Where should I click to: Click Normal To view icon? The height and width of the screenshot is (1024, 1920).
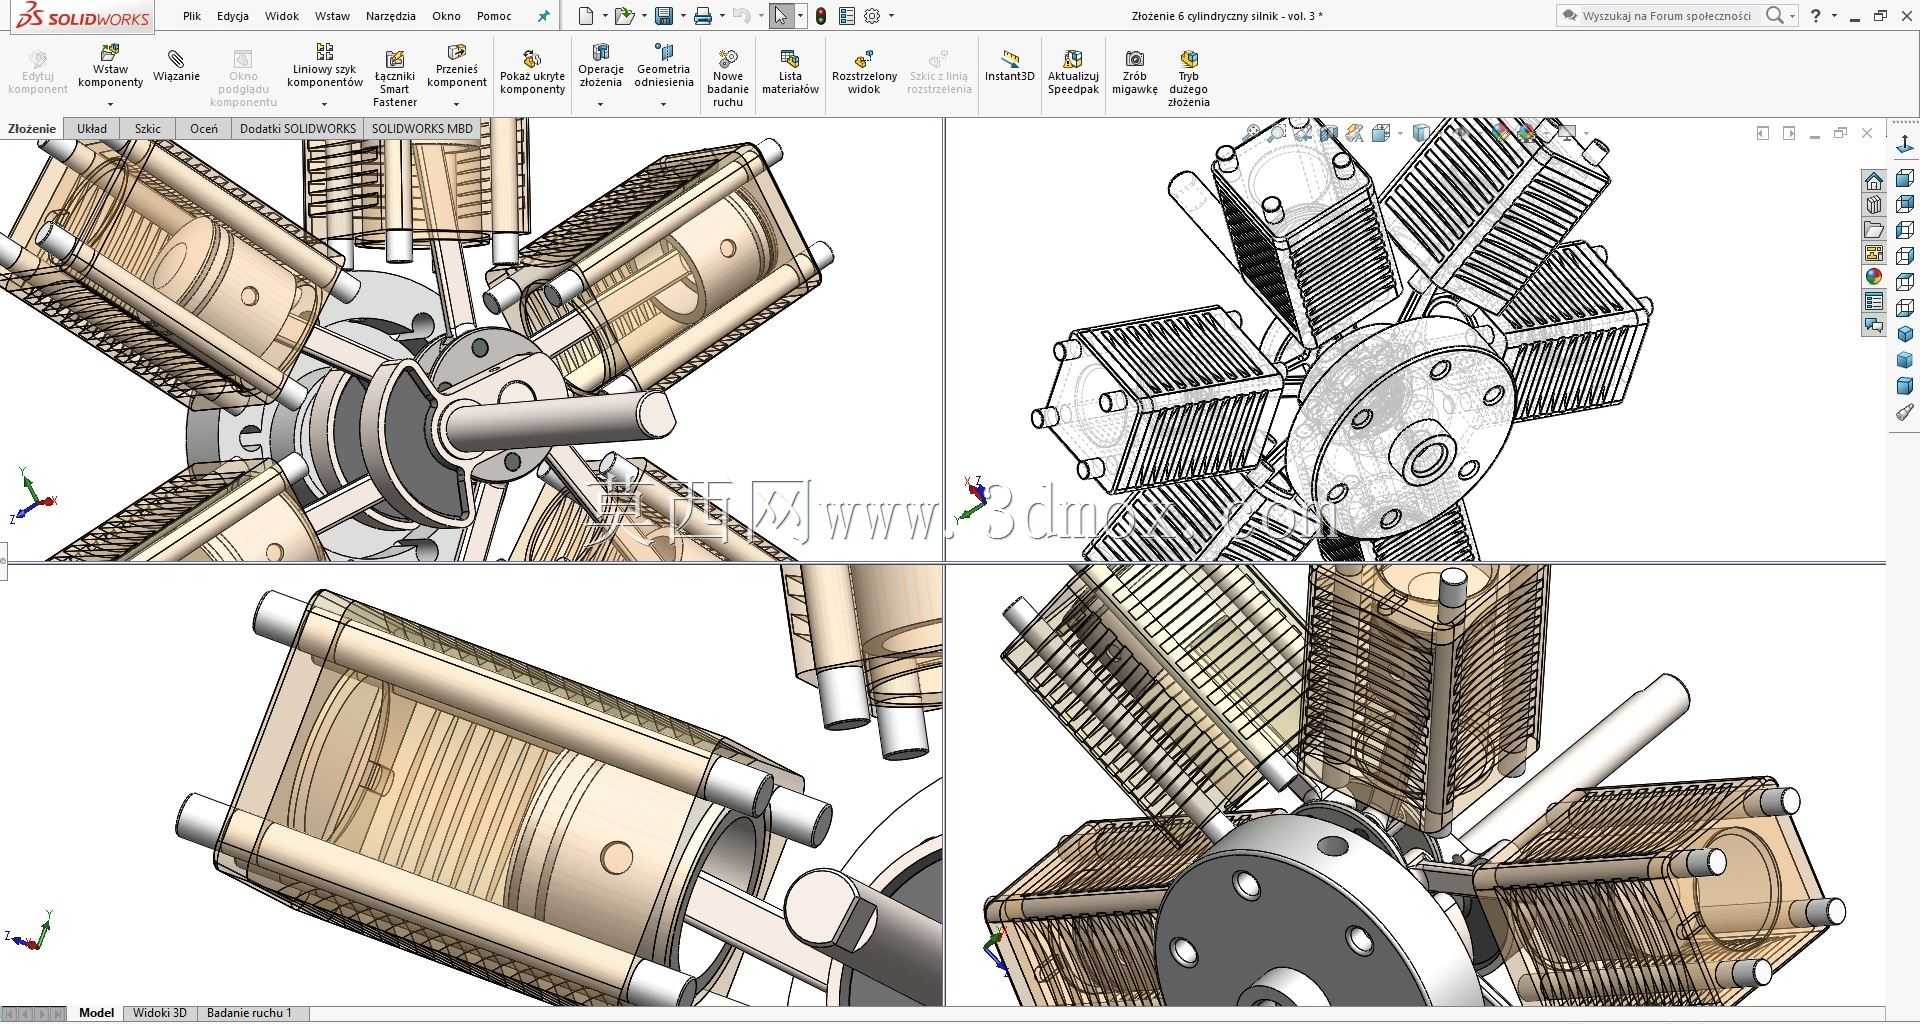[x=1905, y=146]
